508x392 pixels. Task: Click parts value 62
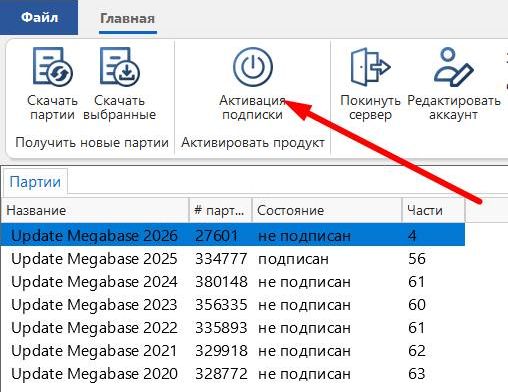click(417, 351)
